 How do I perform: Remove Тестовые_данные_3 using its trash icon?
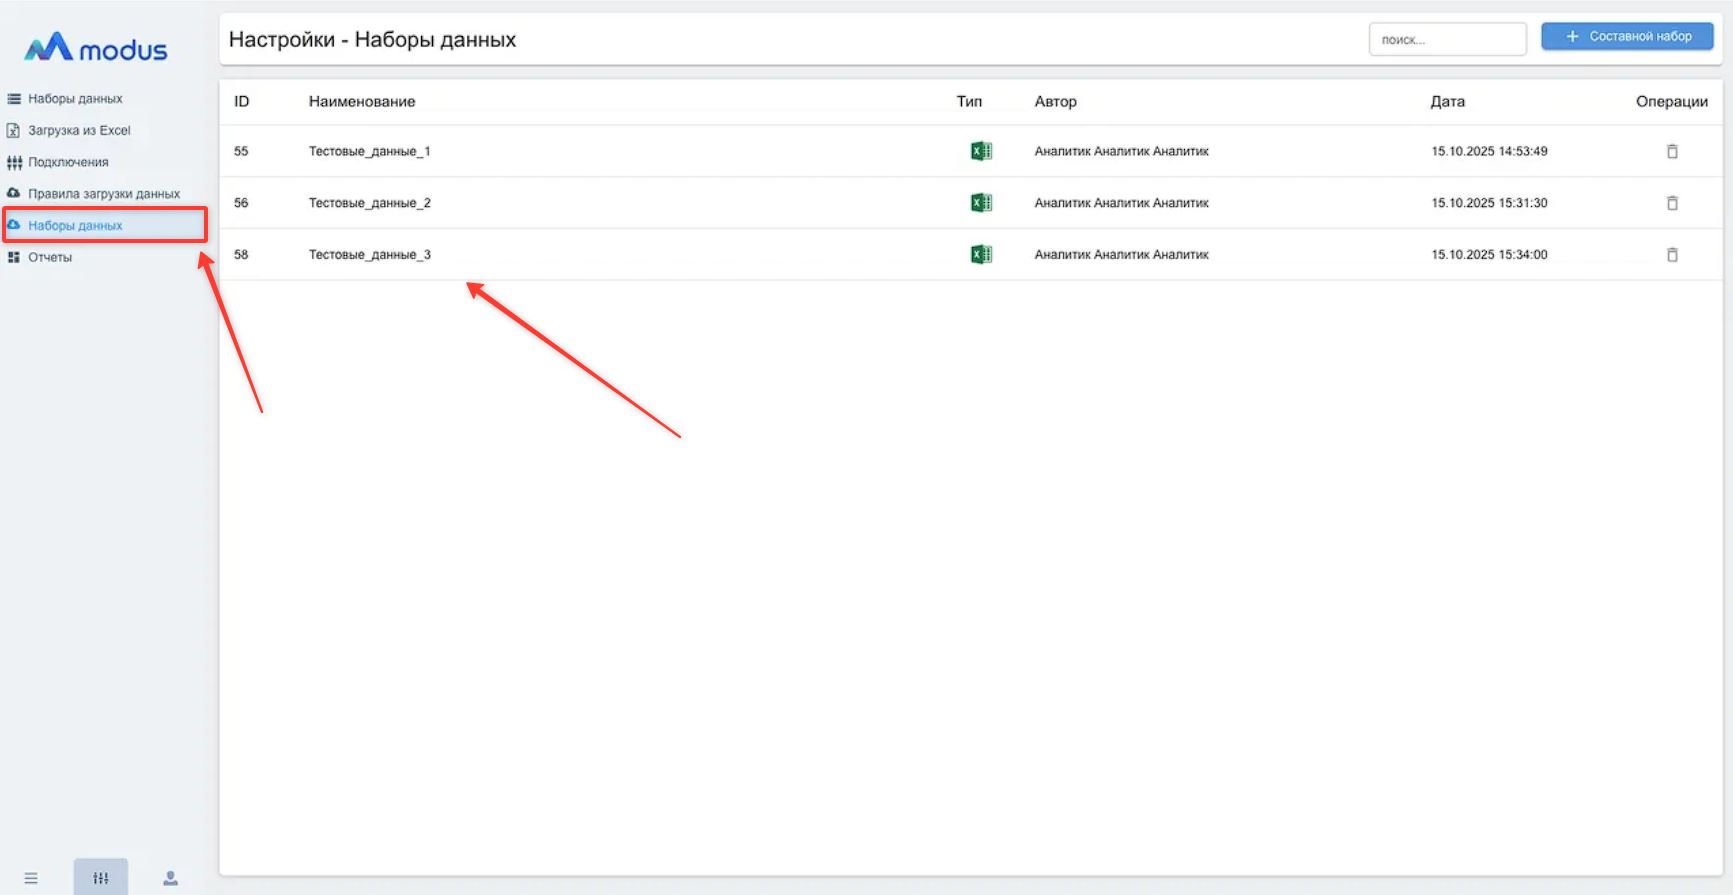tap(1671, 255)
